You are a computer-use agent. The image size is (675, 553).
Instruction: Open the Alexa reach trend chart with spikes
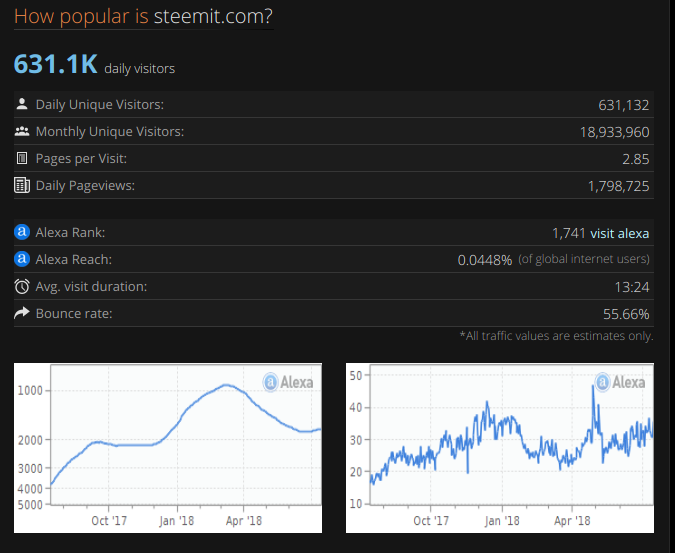(x=500, y=448)
